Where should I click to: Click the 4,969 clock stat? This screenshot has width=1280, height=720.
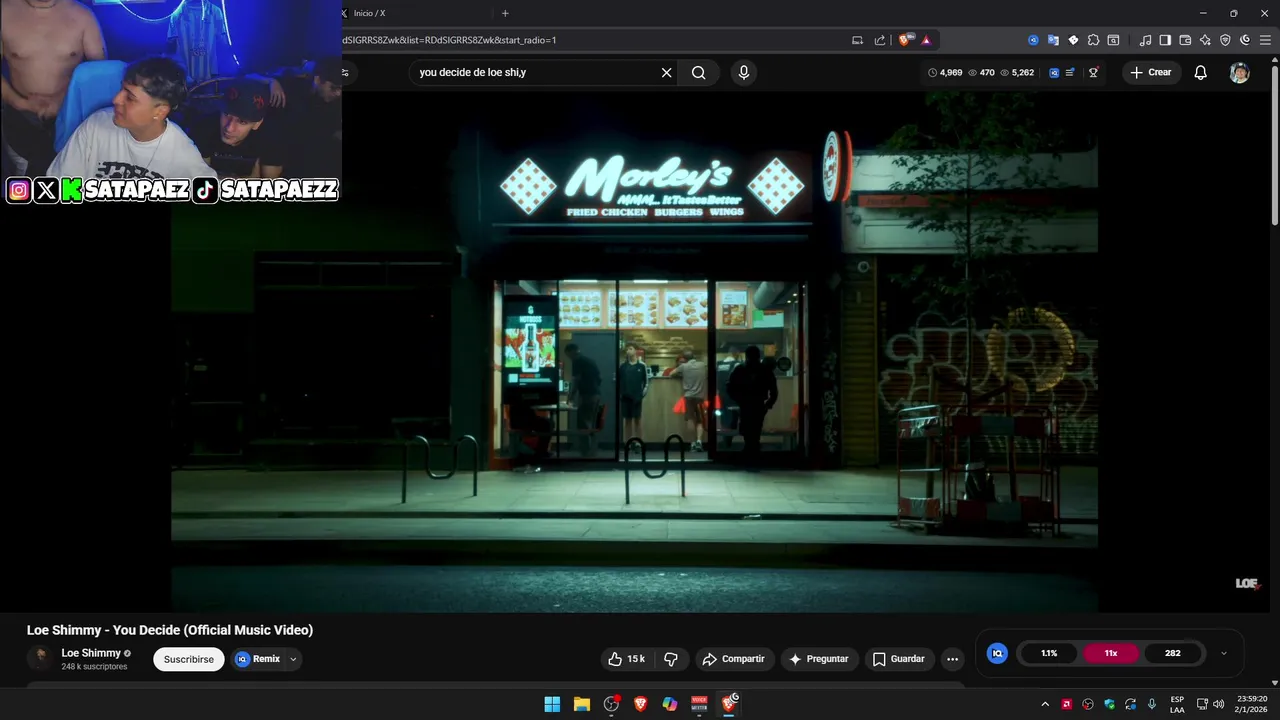945,72
